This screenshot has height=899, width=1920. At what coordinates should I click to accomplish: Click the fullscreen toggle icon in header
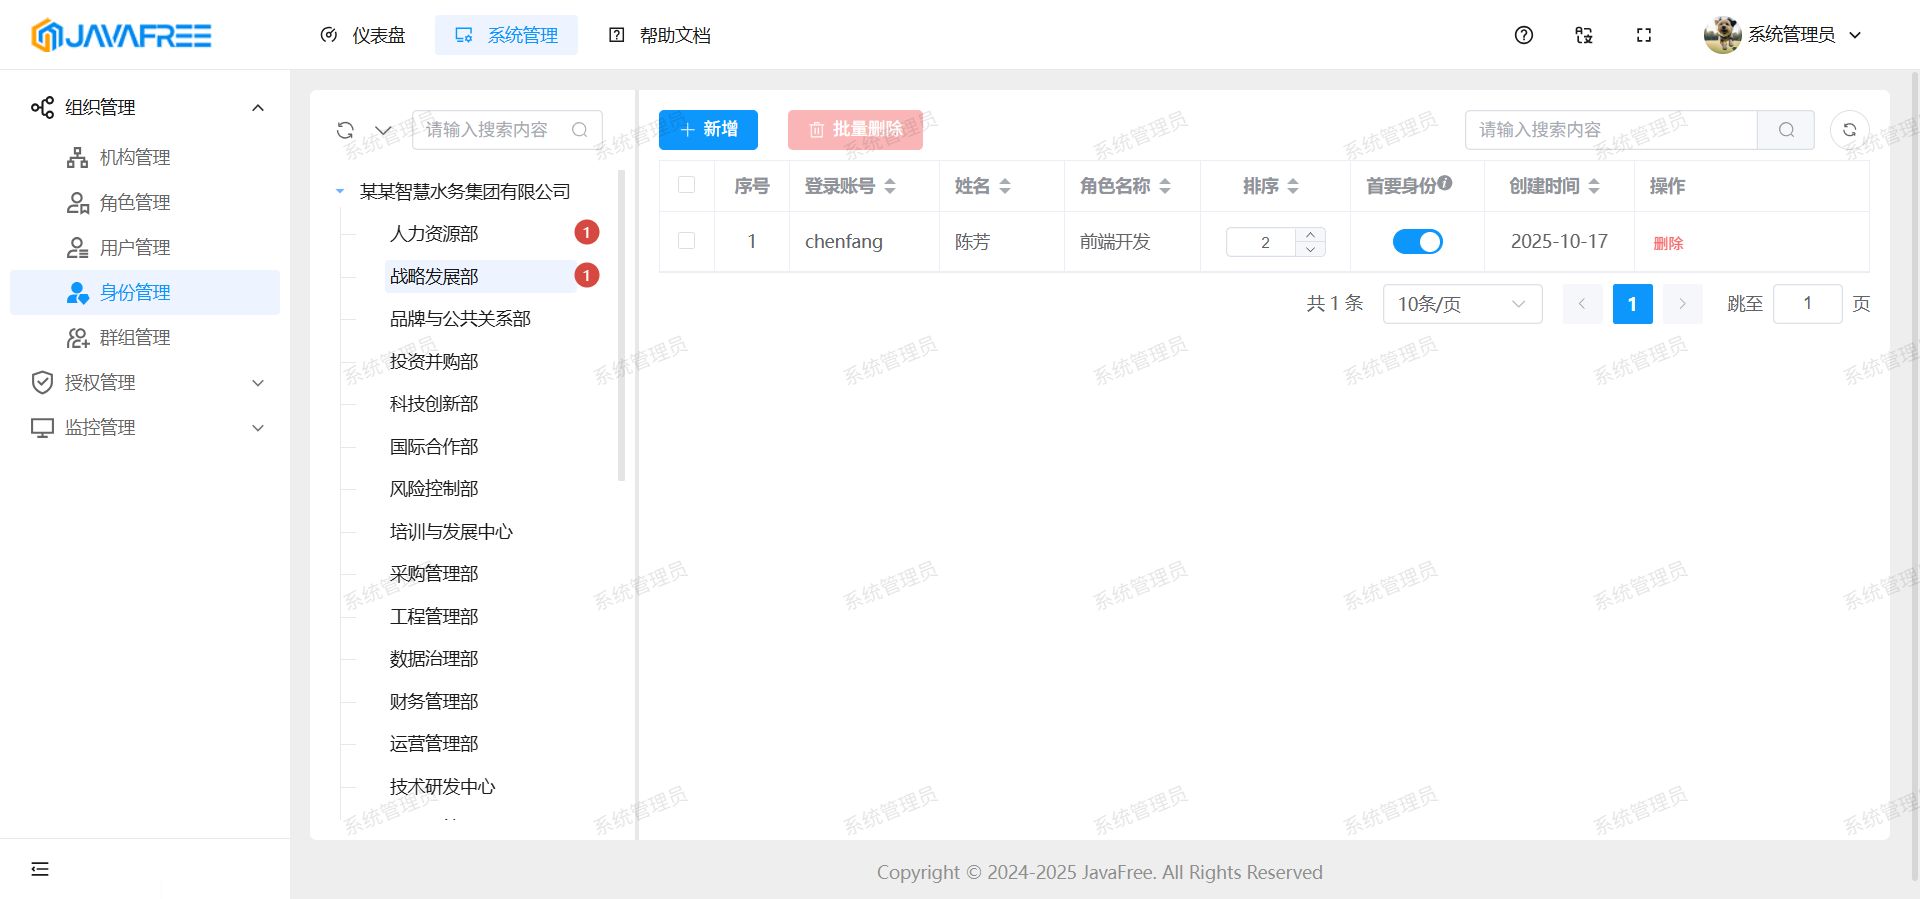pyautogui.click(x=1643, y=35)
